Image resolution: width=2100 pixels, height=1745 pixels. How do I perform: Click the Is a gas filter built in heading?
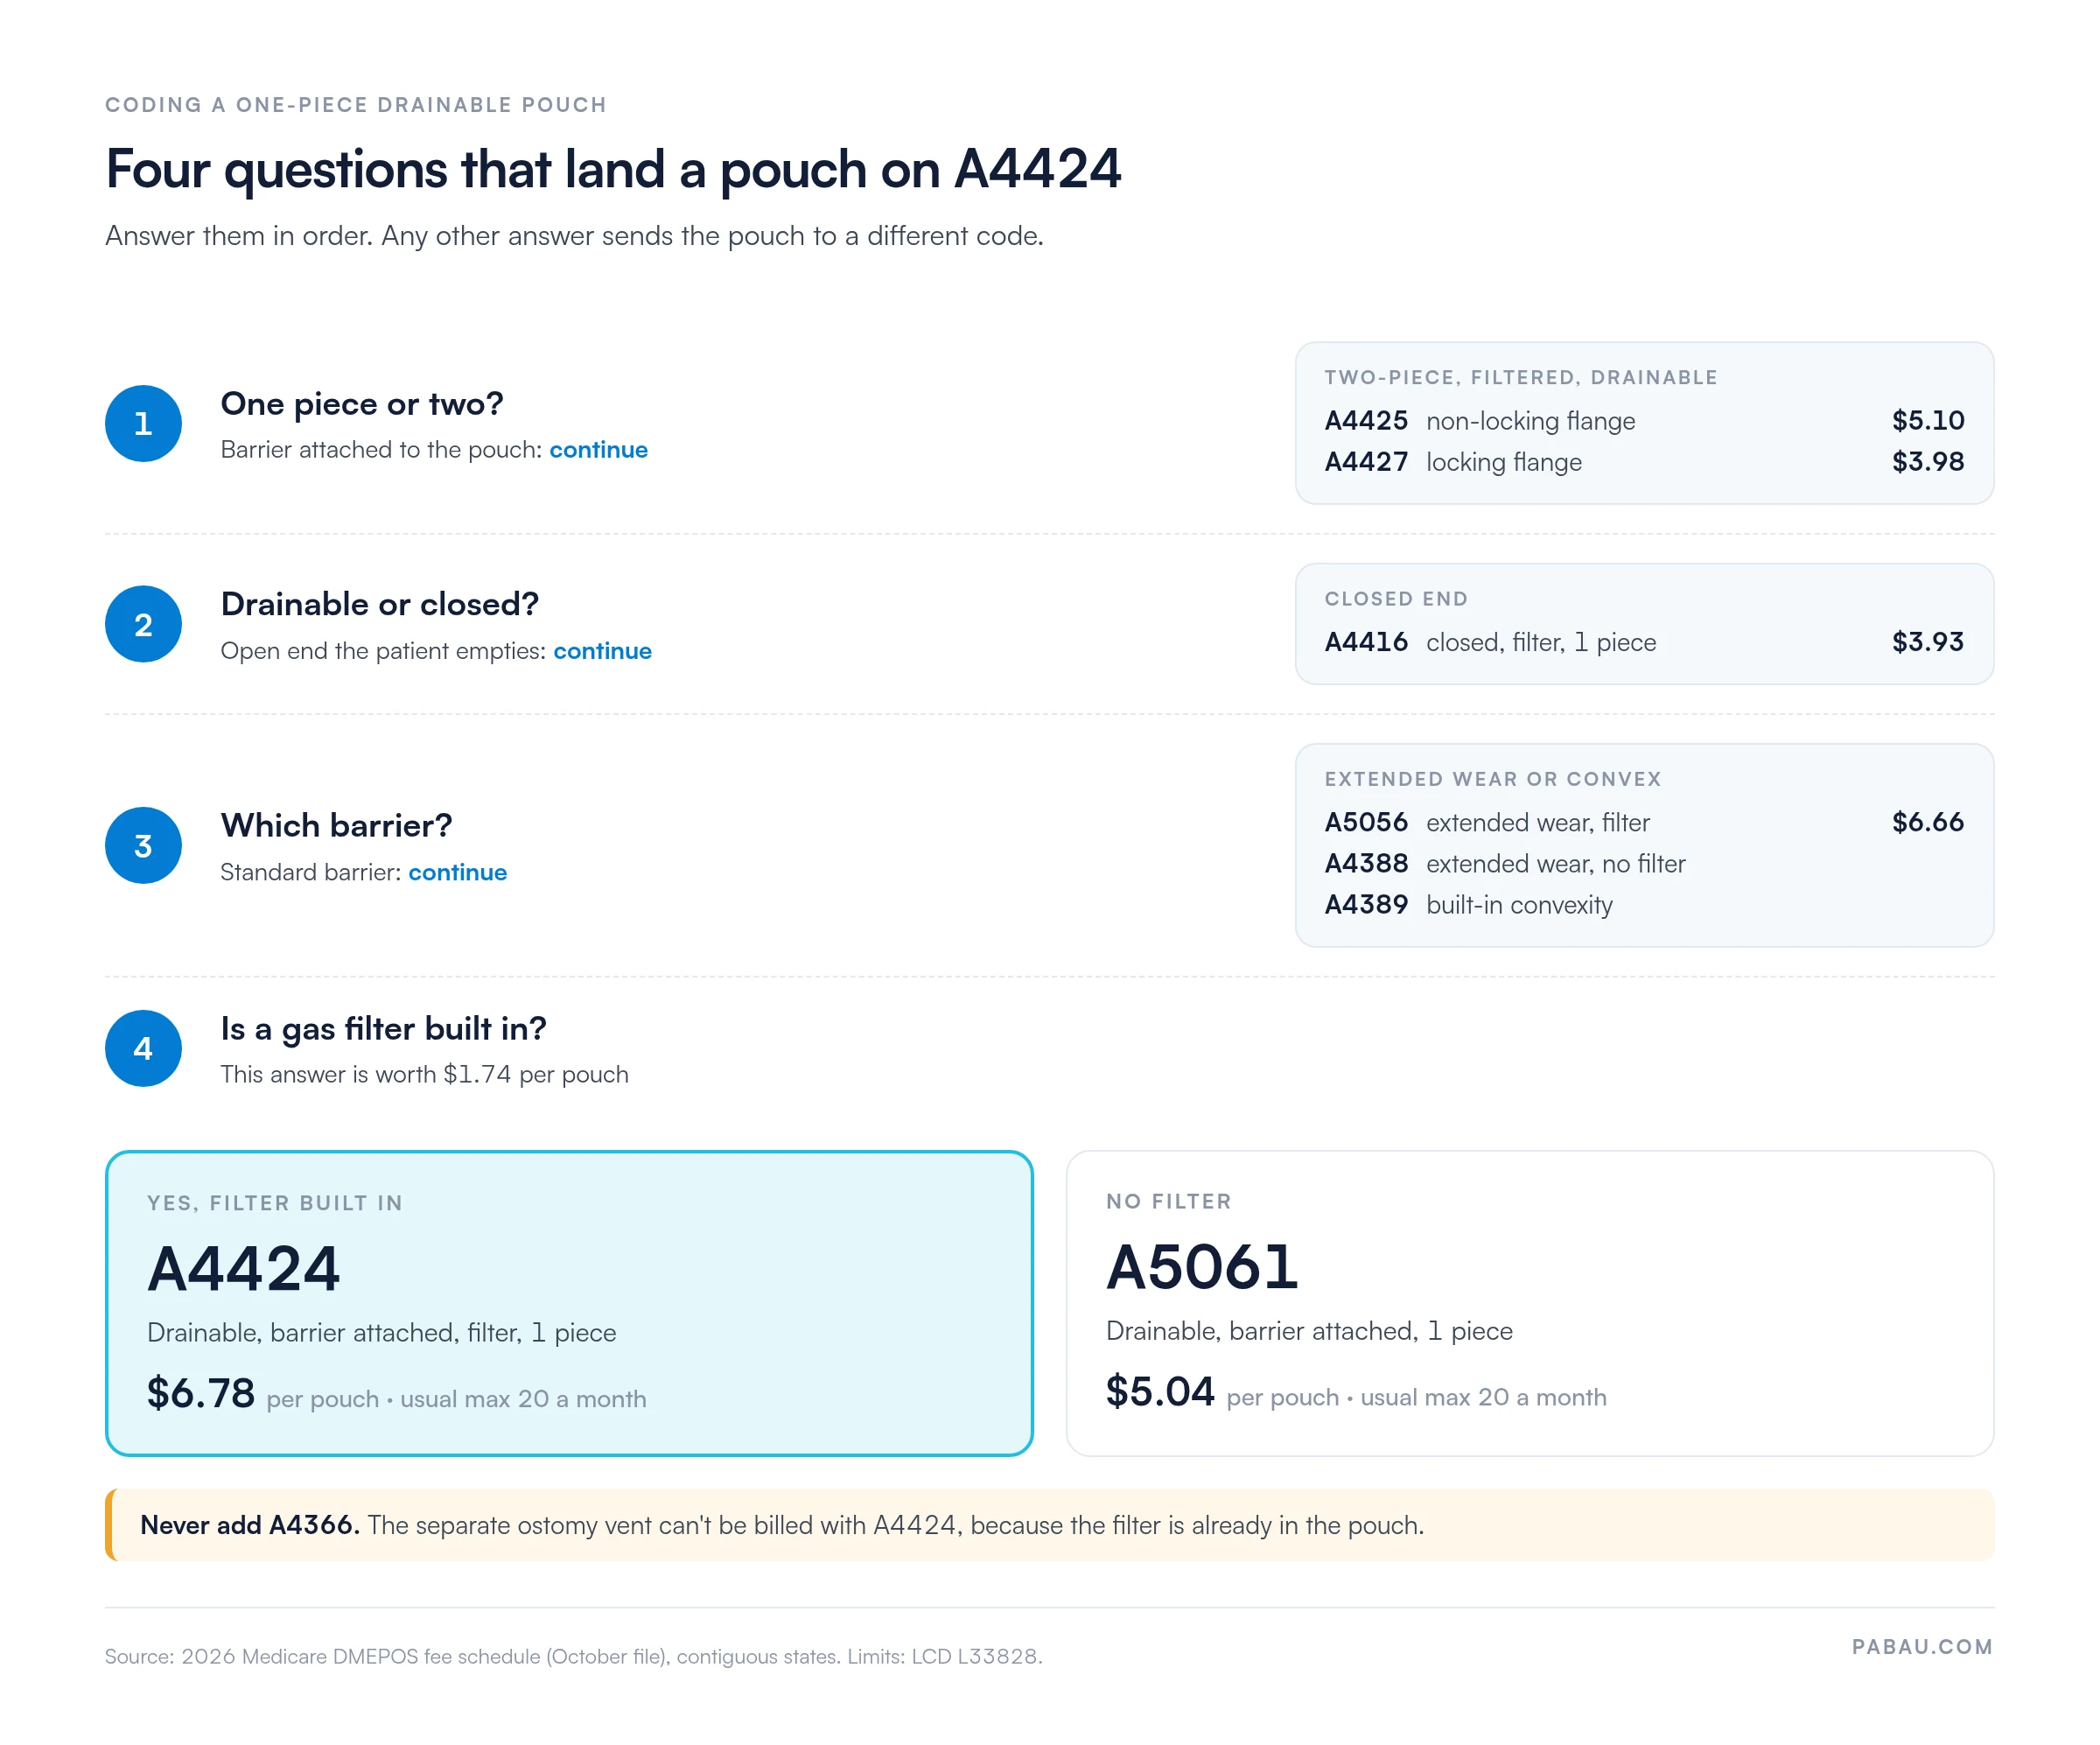383,1029
